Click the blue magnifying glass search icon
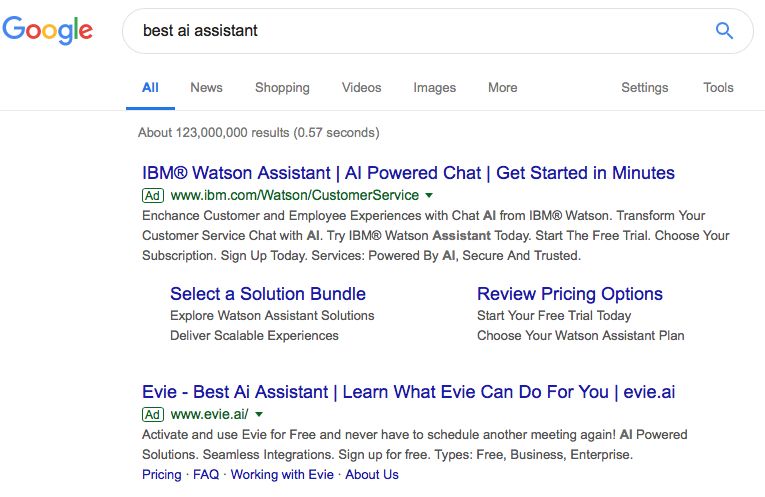The image size is (765, 497). (x=724, y=31)
